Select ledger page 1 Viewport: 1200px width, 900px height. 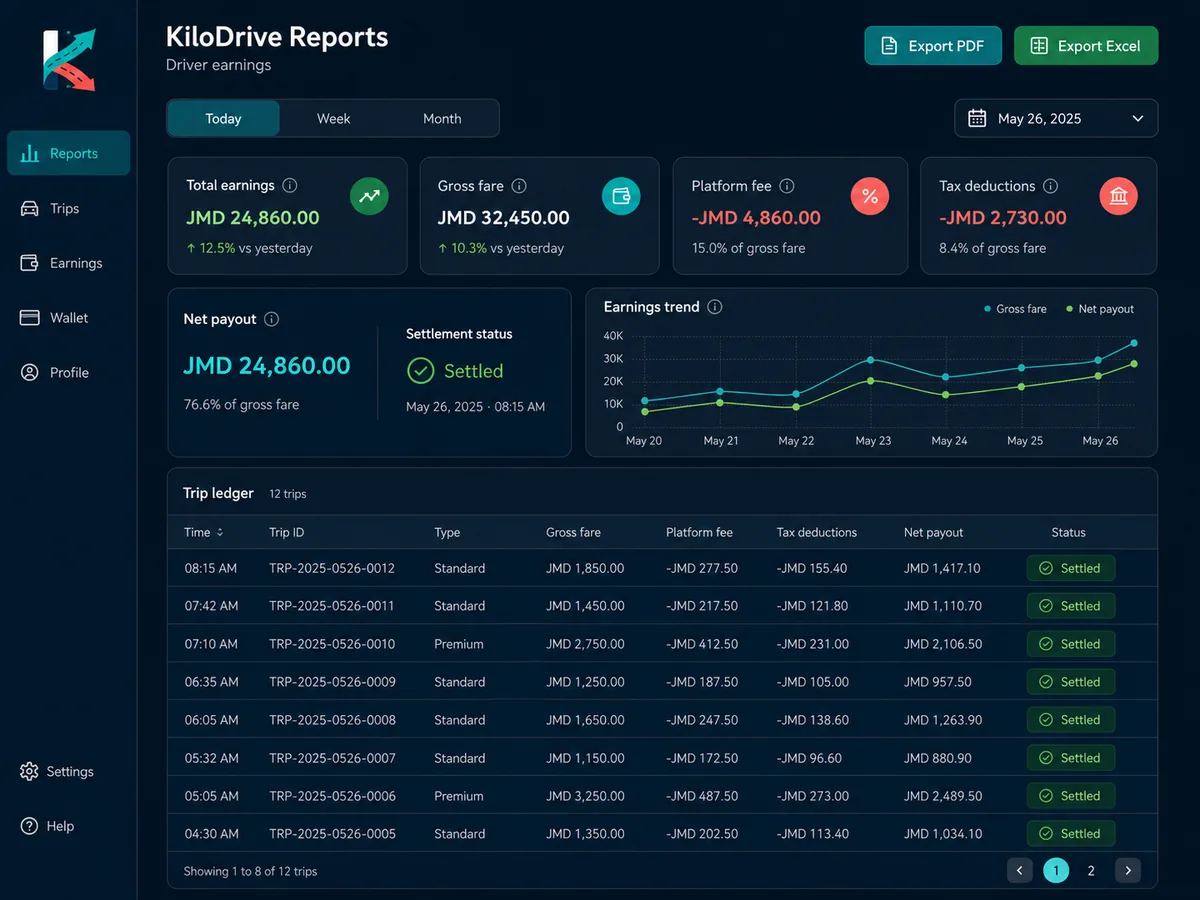1056,870
